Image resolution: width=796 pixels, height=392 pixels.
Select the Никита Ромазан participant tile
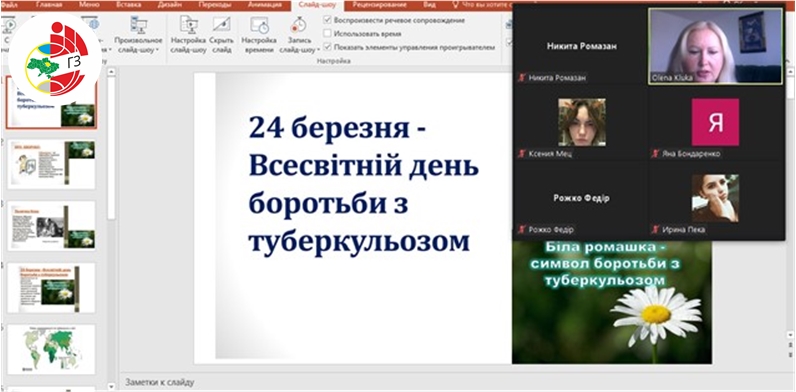click(x=581, y=46)
